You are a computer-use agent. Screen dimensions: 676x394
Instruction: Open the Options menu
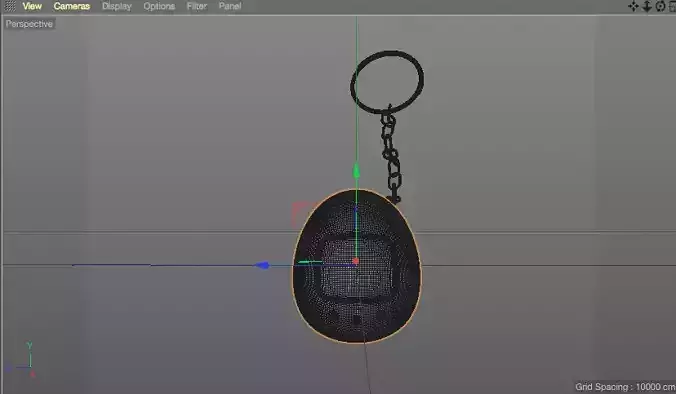point(159,6)
